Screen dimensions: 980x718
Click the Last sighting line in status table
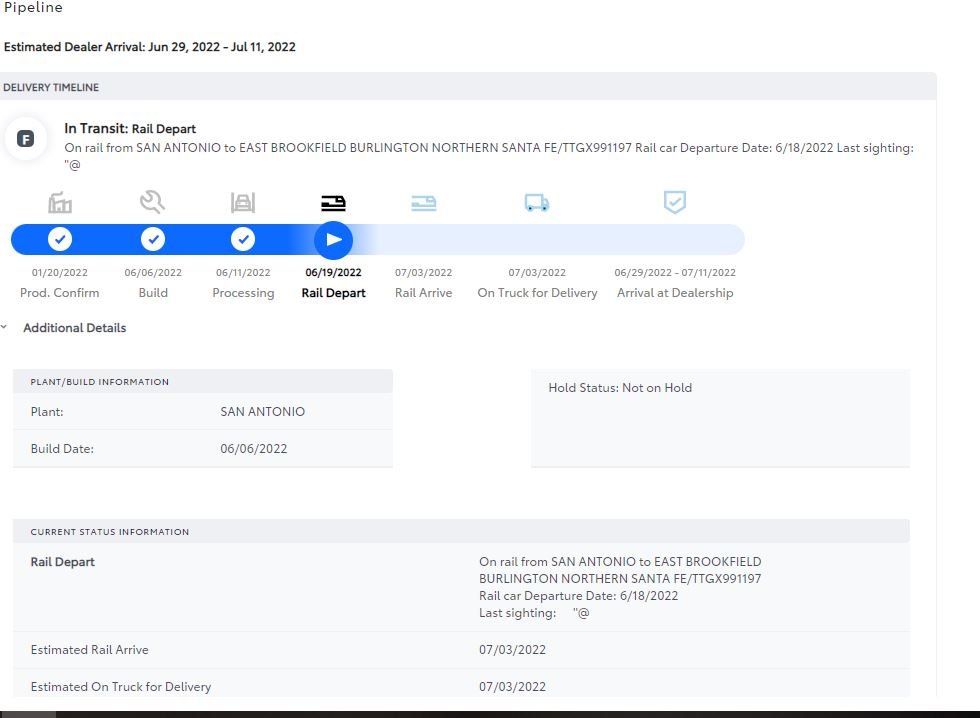534,613
